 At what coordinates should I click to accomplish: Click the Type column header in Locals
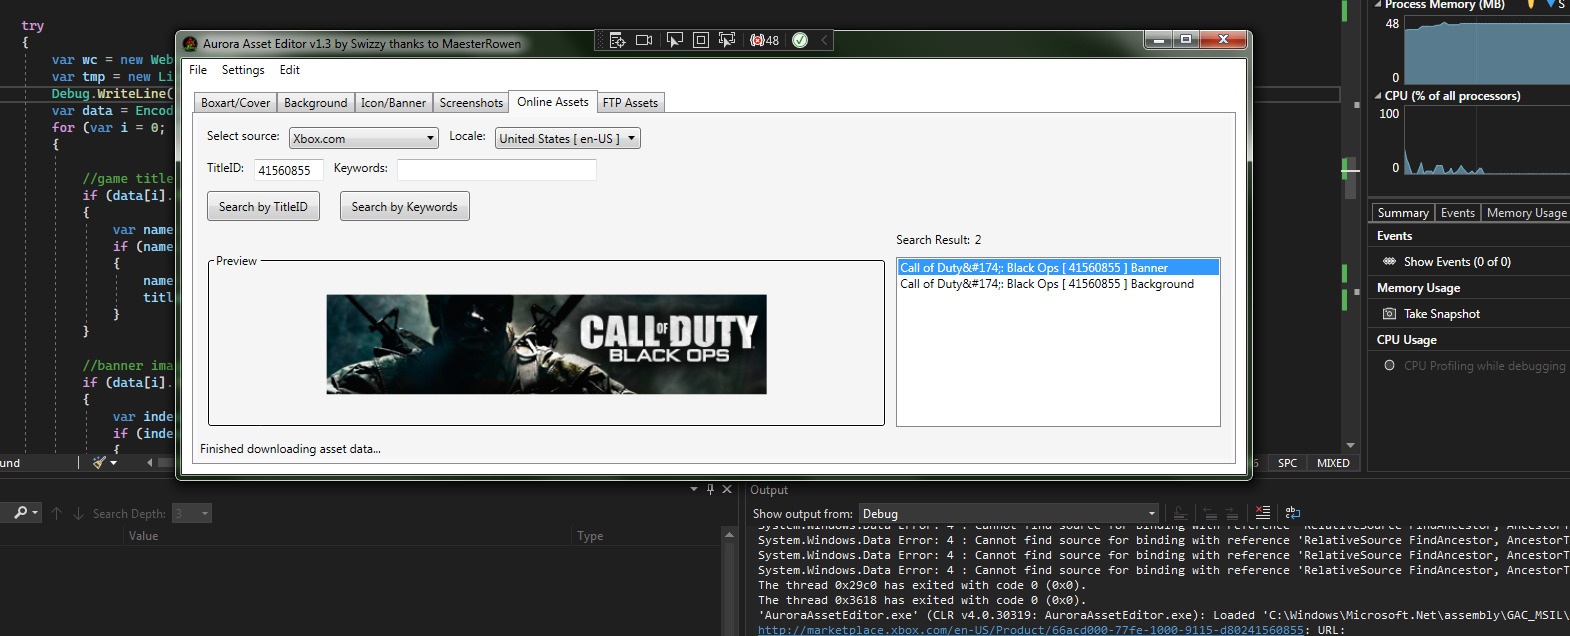click(590, 536)
